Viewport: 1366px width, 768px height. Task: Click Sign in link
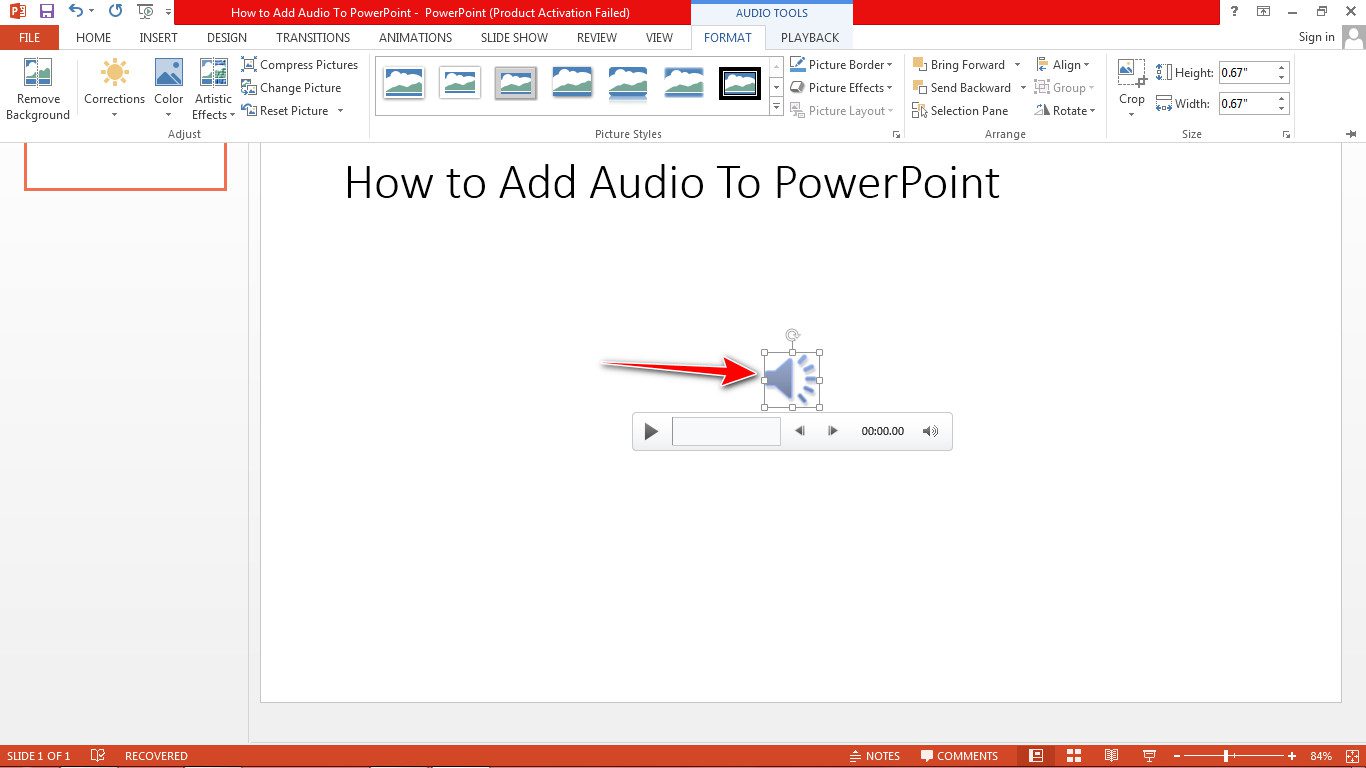click(x=1316, y=38)
